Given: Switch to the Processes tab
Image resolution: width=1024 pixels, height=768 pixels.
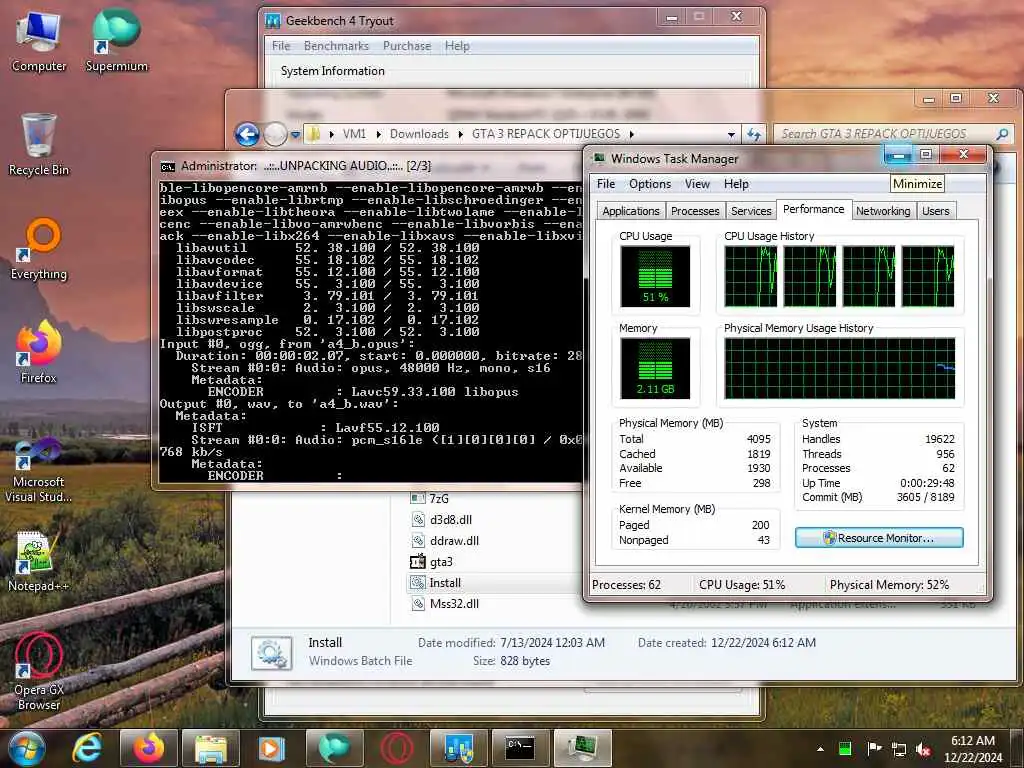Looking at the screenshot, I should (x=695, y=211).
